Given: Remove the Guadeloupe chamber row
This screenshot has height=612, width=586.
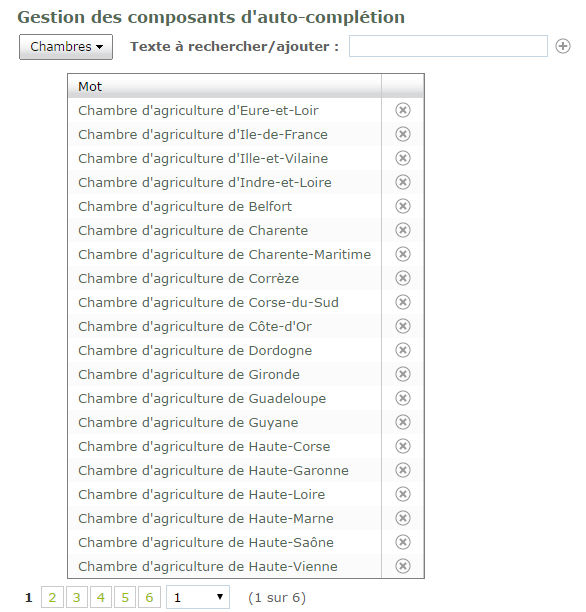Looking at the screenshot, I should 403,398.
